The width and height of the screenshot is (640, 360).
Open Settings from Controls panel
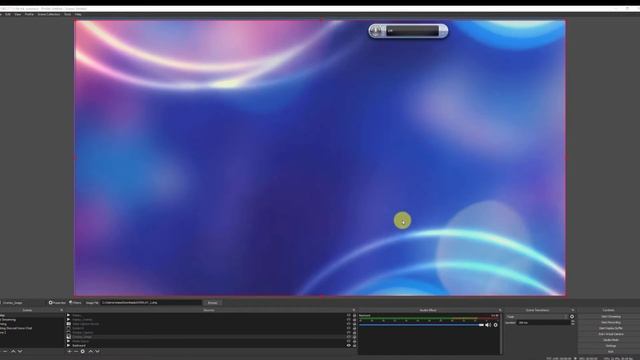coord(611,346)
